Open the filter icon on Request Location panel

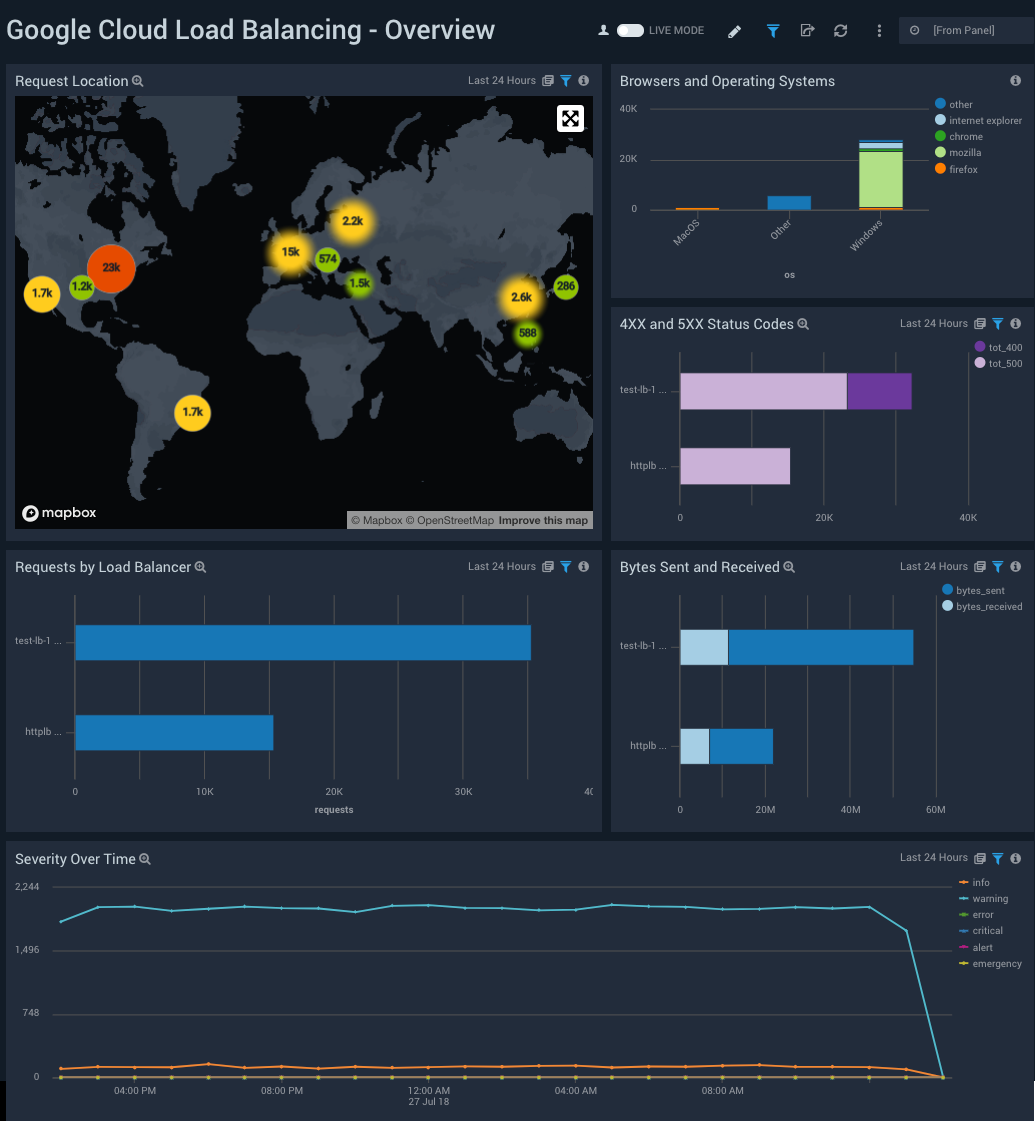click(566, 80)
